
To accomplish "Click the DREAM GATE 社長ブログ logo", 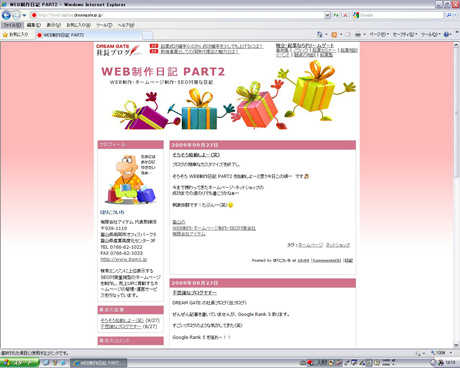I will (118, 50).
